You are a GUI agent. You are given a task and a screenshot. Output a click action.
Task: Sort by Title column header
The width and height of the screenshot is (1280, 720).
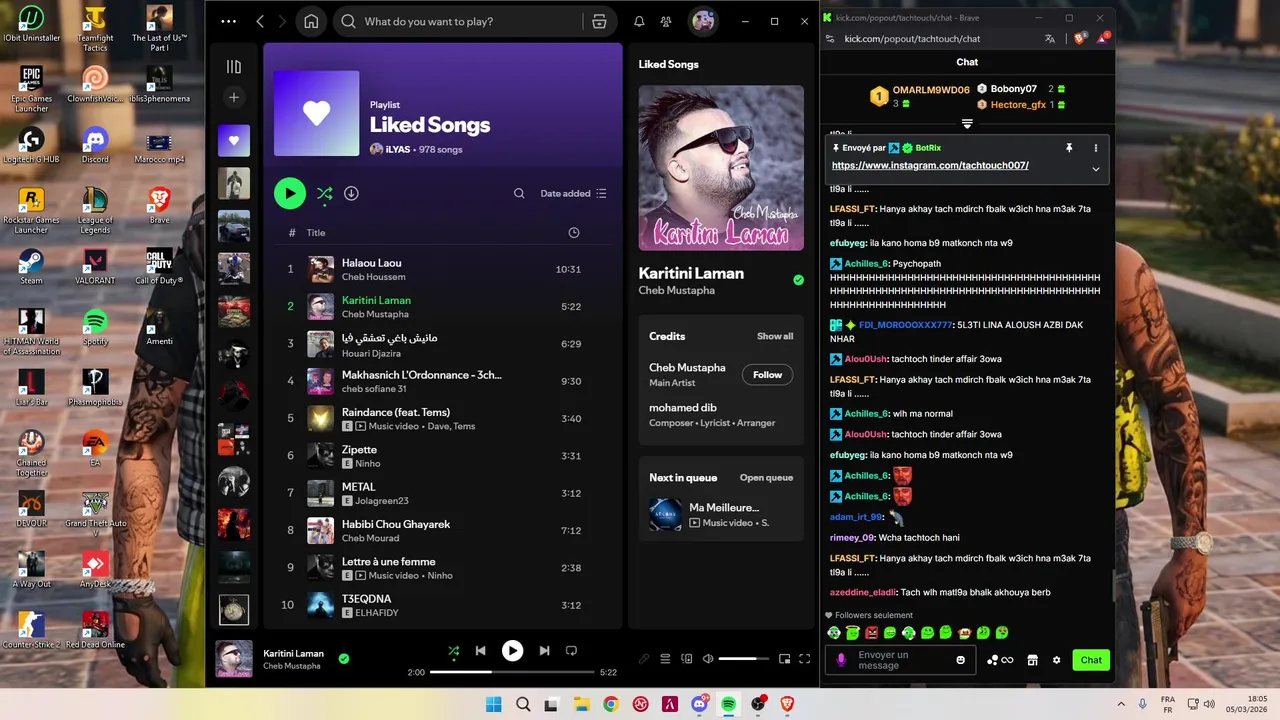[316, 233]
